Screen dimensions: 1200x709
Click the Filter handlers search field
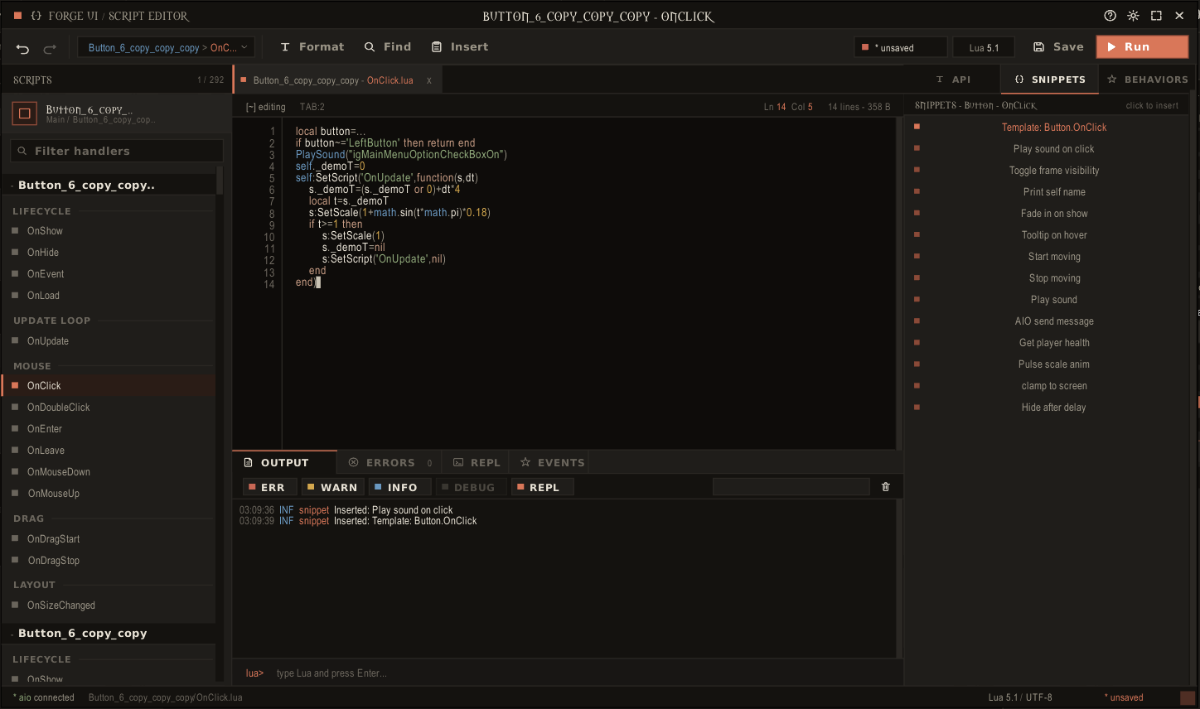[x=117, y=151]
